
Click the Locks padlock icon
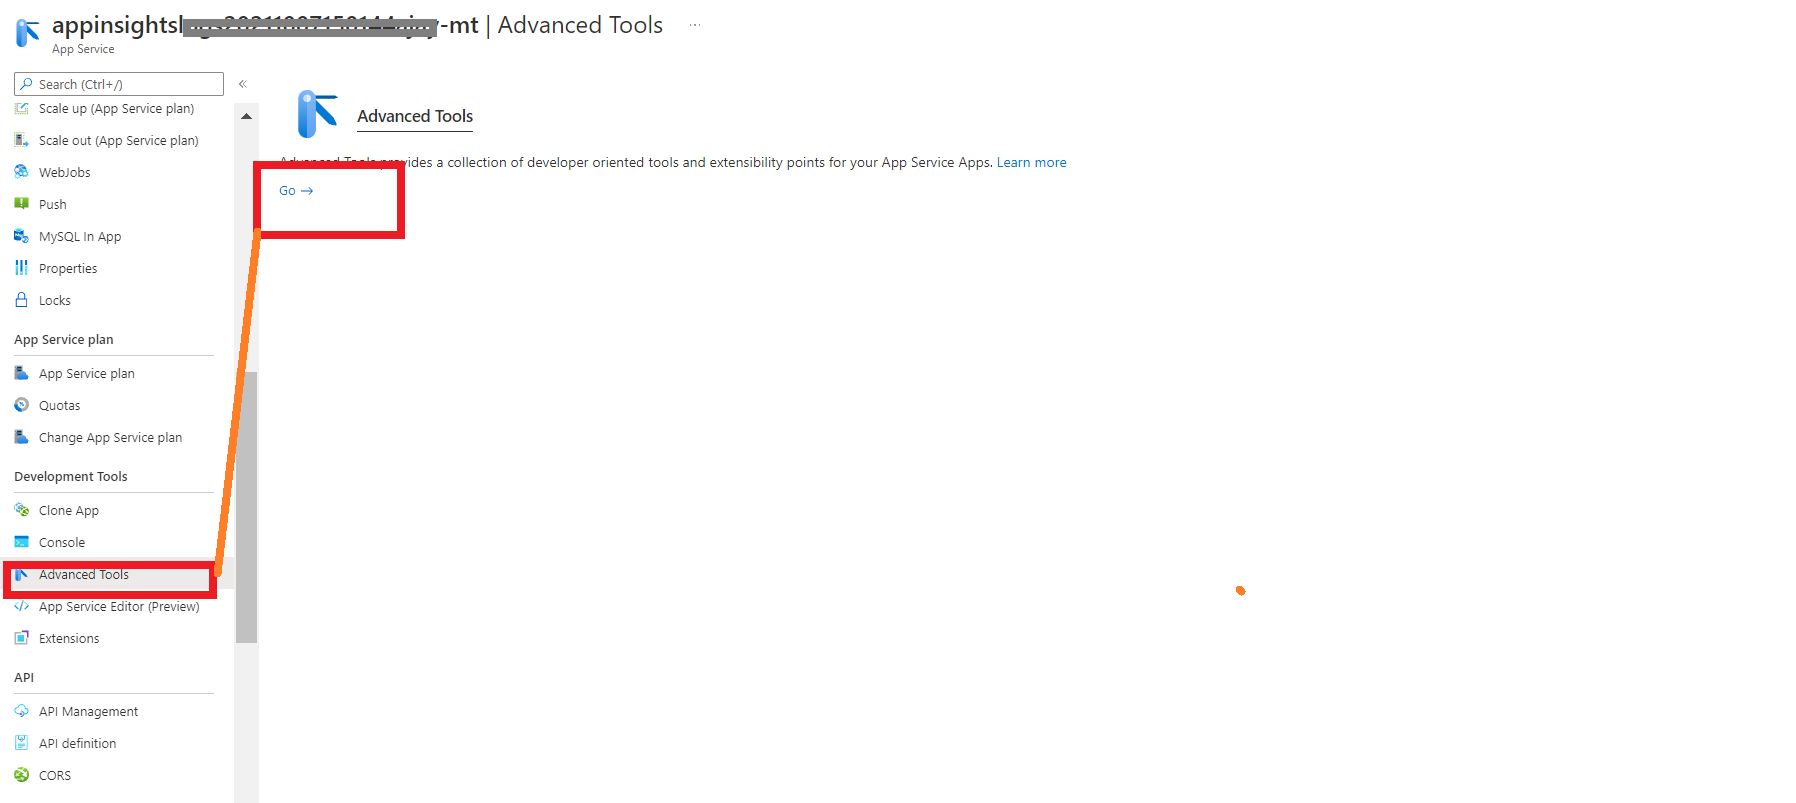point(21,300)
